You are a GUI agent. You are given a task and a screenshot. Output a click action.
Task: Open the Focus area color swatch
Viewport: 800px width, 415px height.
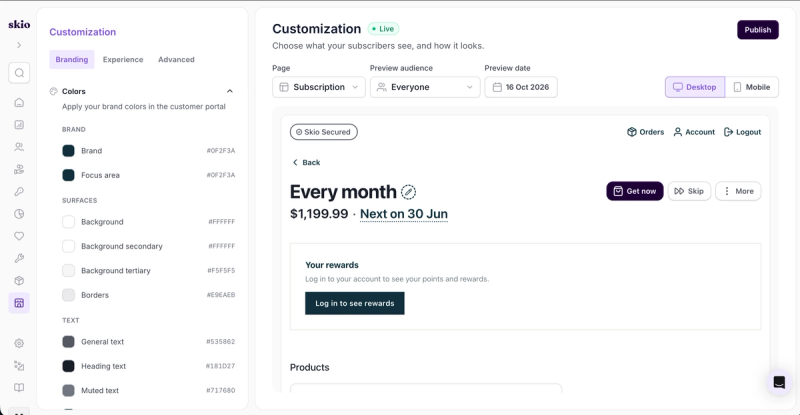click(x=68, y=175)
